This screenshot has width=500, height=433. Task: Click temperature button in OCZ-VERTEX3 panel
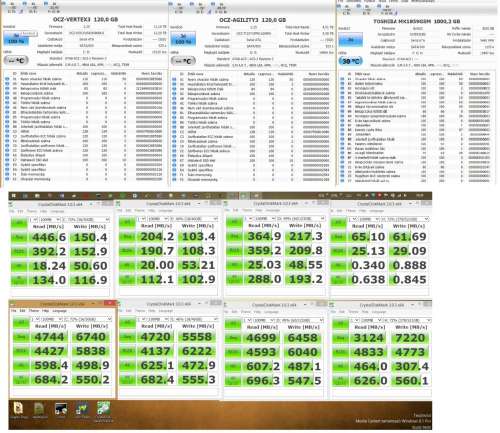point(16,60)
